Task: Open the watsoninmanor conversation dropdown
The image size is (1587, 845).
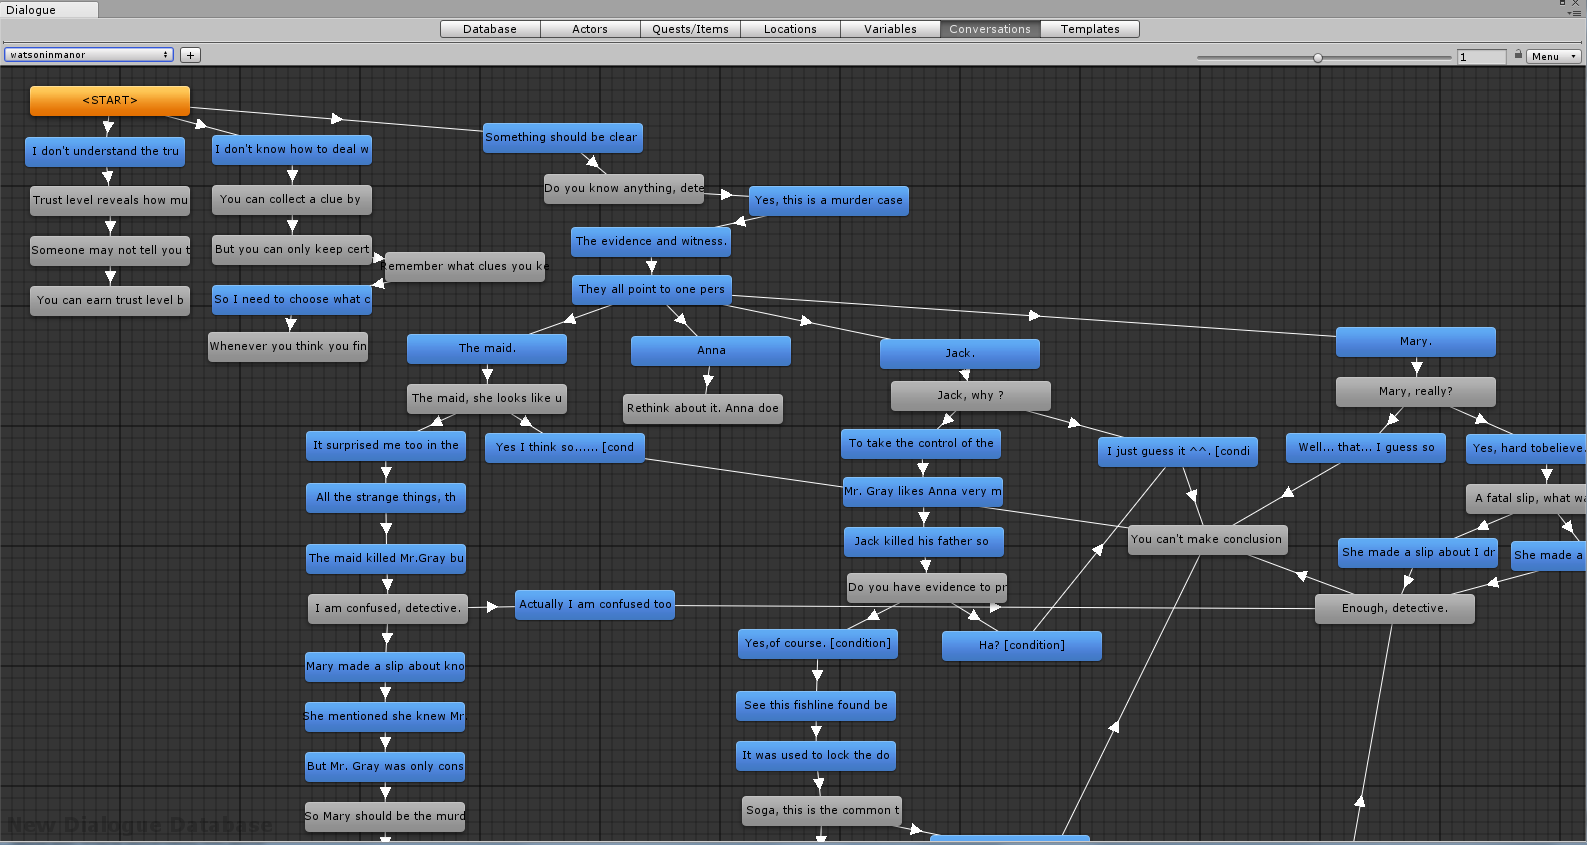Action: [88, 55]
